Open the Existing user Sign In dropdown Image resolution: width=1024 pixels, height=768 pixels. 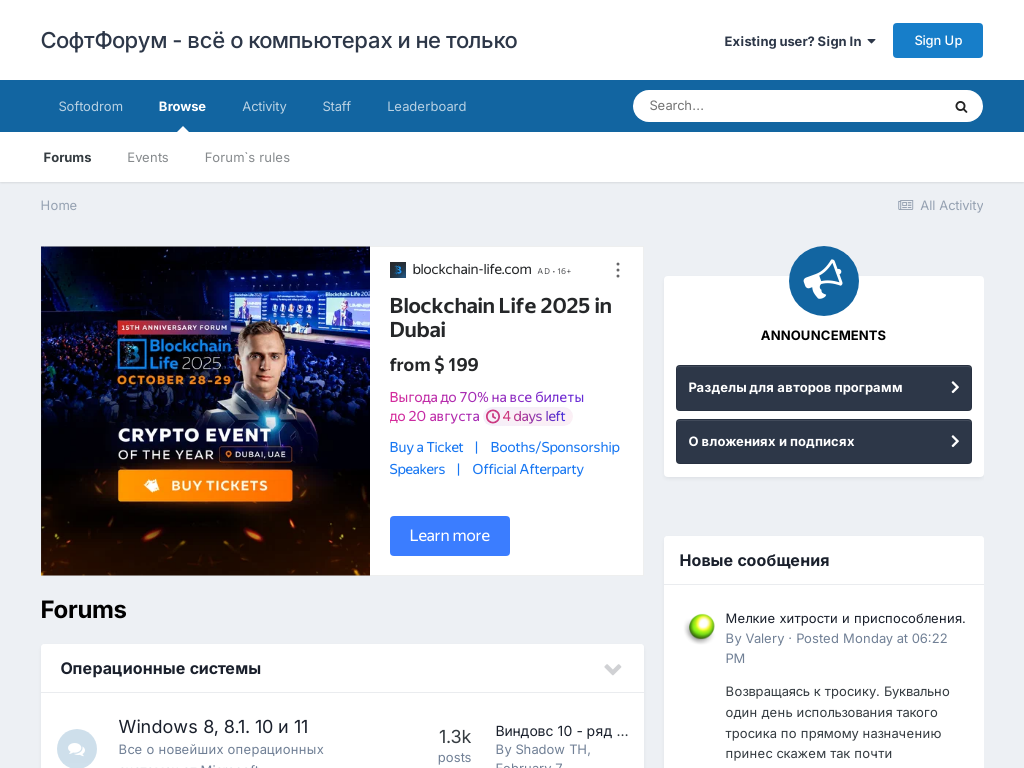pos(799,41)
